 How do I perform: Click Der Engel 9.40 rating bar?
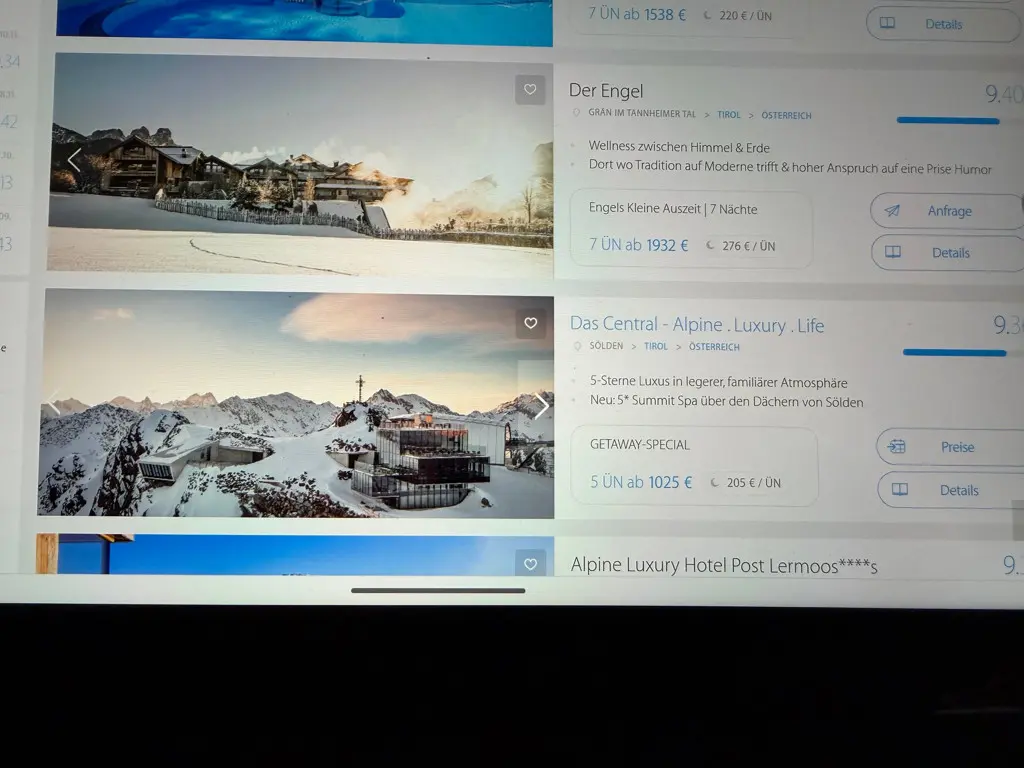(947, 120)
